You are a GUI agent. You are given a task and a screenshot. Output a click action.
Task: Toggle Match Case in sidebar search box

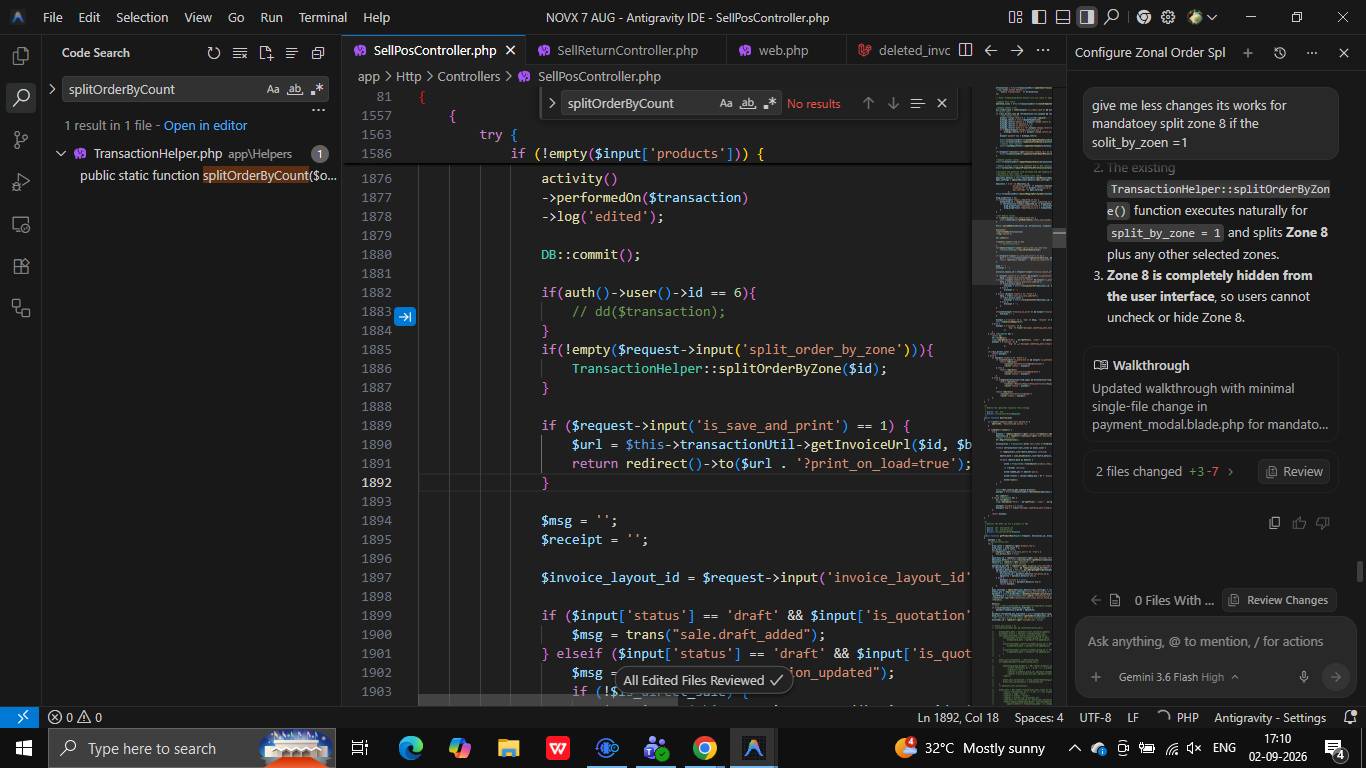click(x=273, y=89)
